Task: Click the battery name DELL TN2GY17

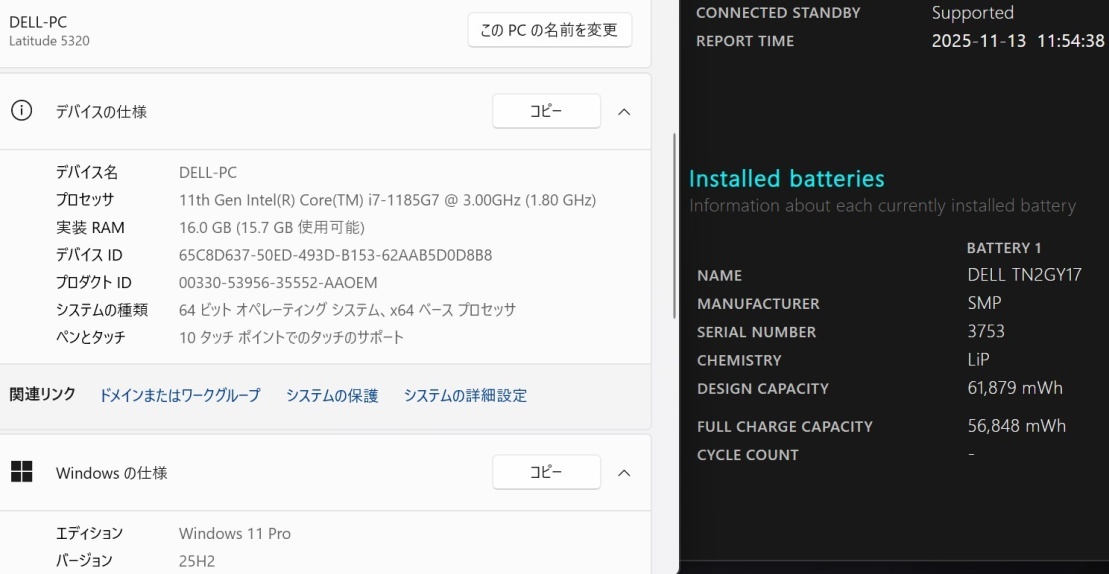Action: pyautogui.click(x=1024, y=275)
